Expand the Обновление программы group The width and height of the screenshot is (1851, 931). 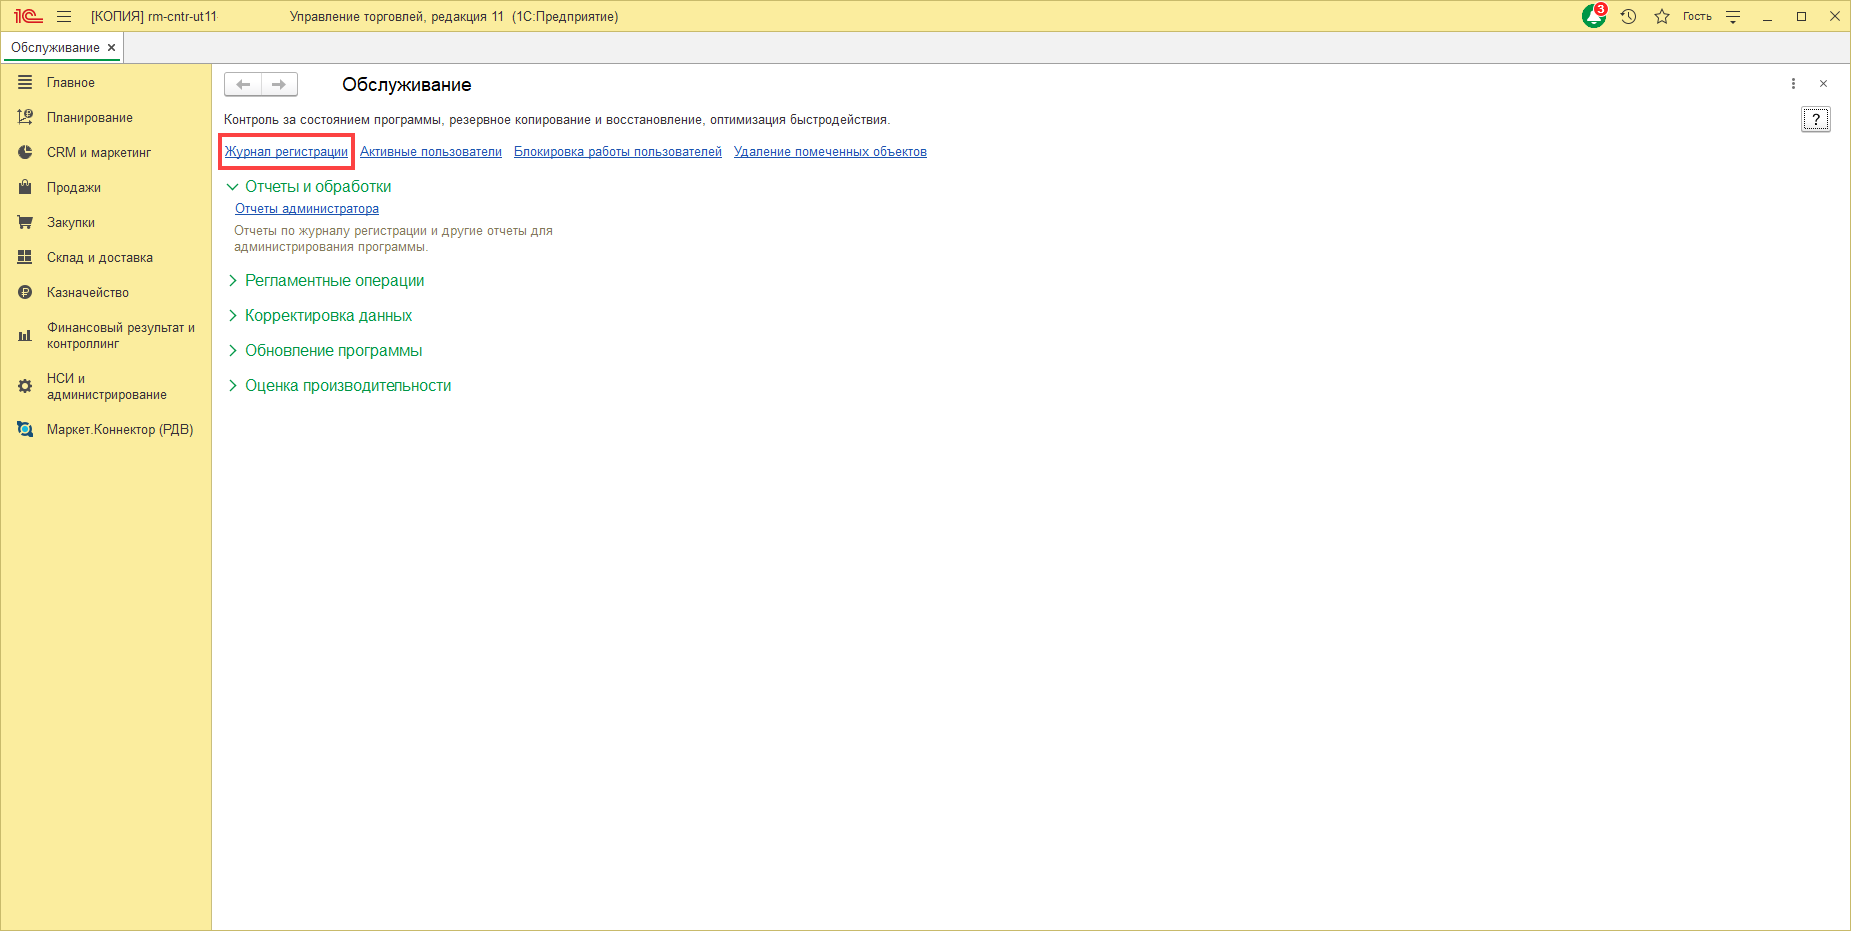325,350
